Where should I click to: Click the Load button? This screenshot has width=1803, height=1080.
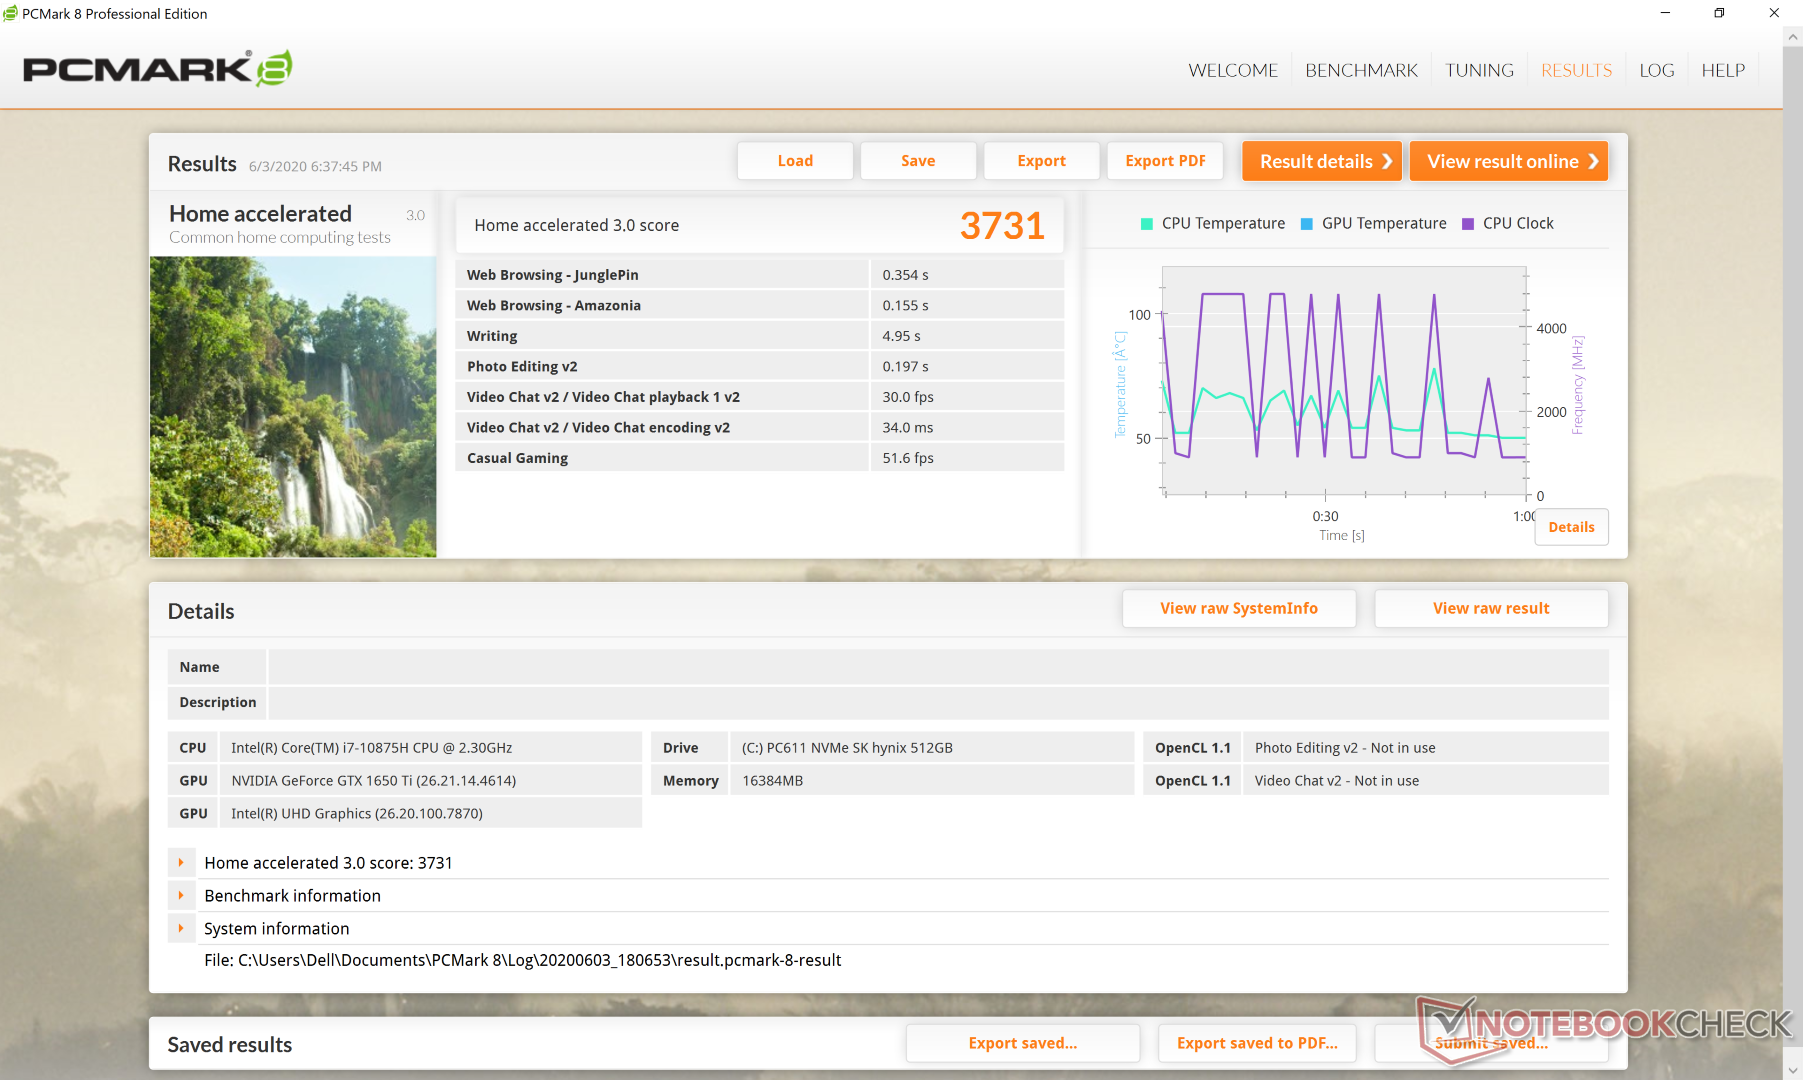(795, 161)
